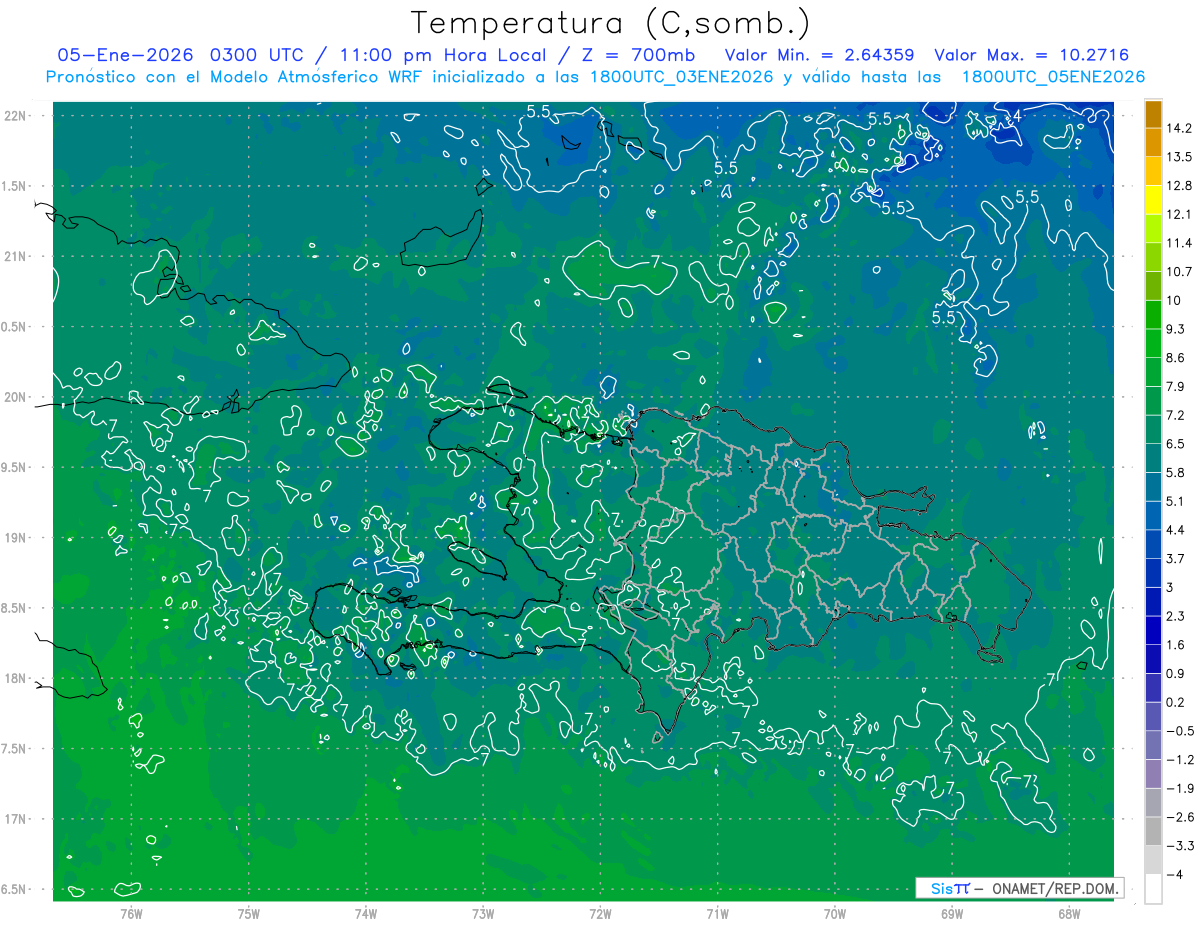Click the '0300 UTC' time text
The width and height of the screenshot is (1200, 927).
pyautogui.click(x=261, y=54)
